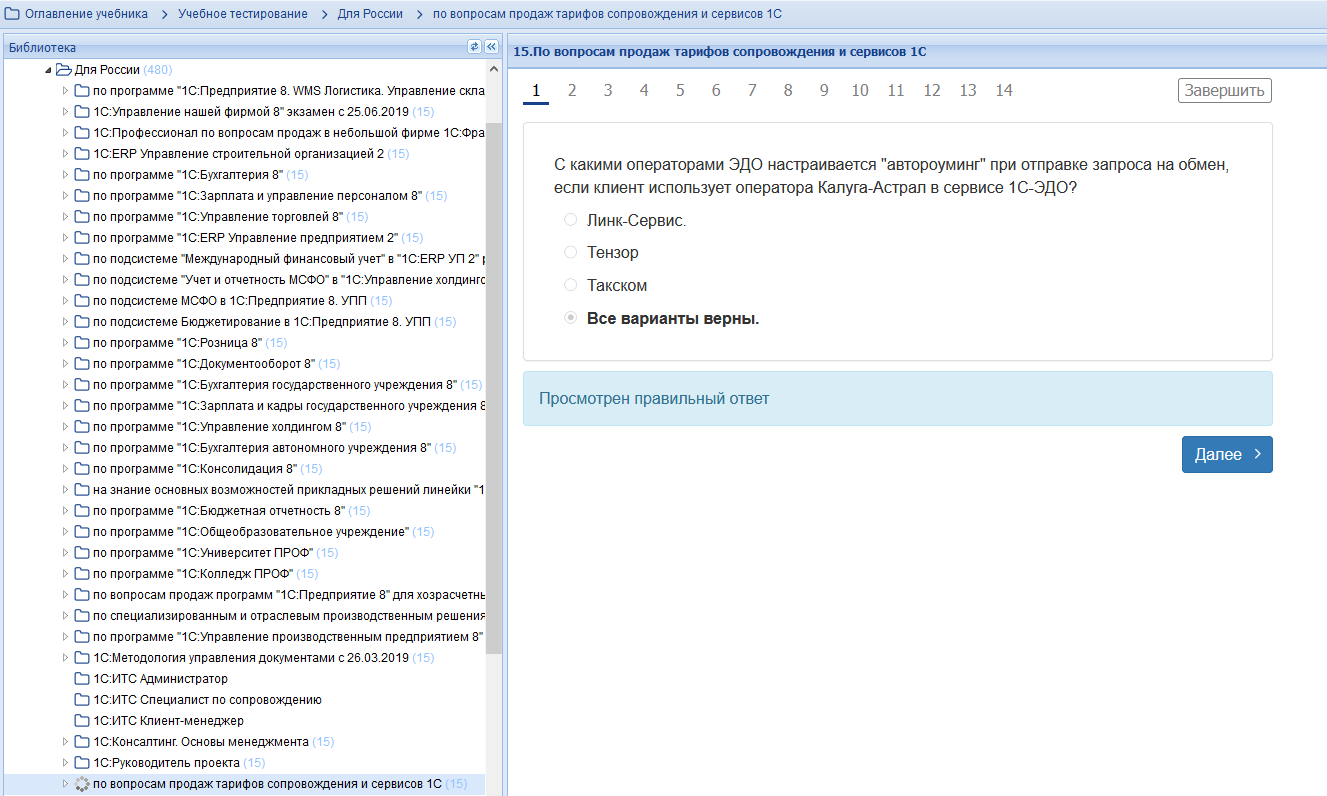This screenshot has width=1327, height=796.
Task: Click the folder icon for 1С:ИТС Администратор
Action: coord(82,679)
